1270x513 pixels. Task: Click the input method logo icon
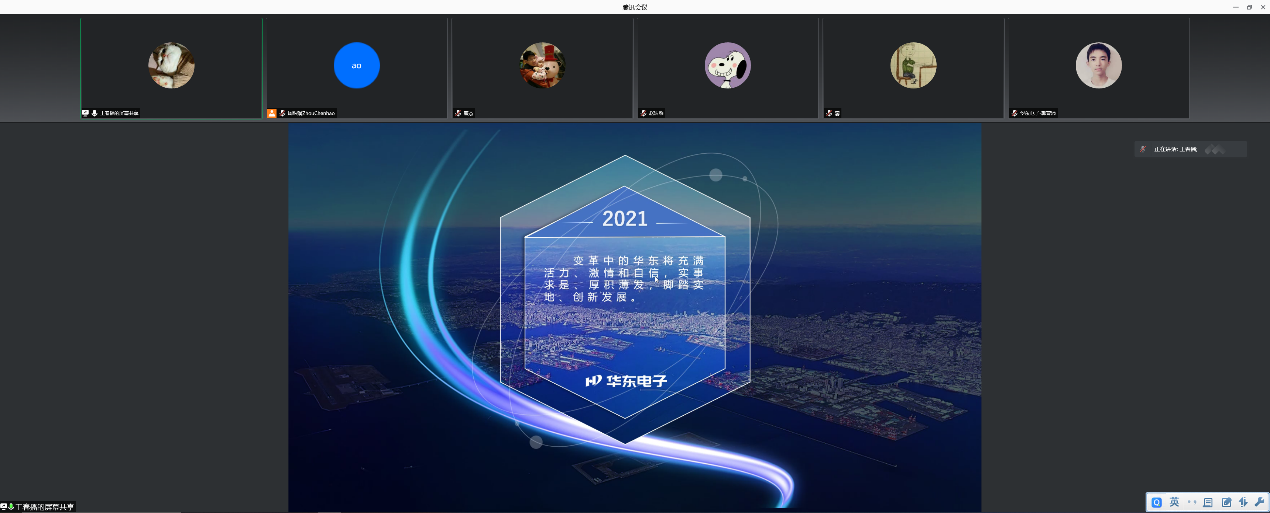[x=1157, y=502]
